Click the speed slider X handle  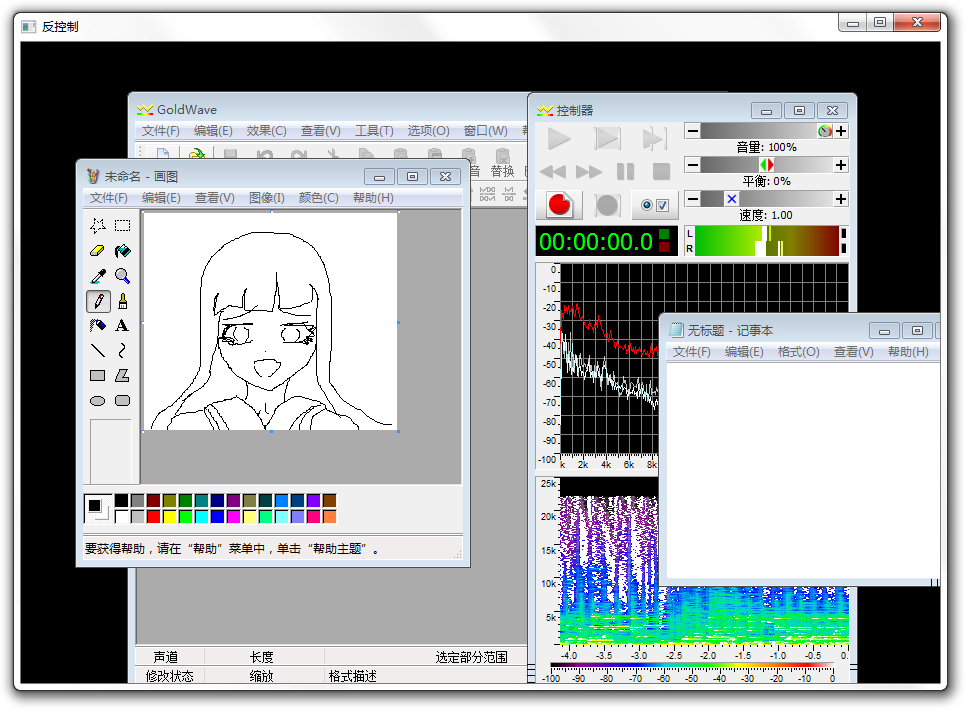731,198
